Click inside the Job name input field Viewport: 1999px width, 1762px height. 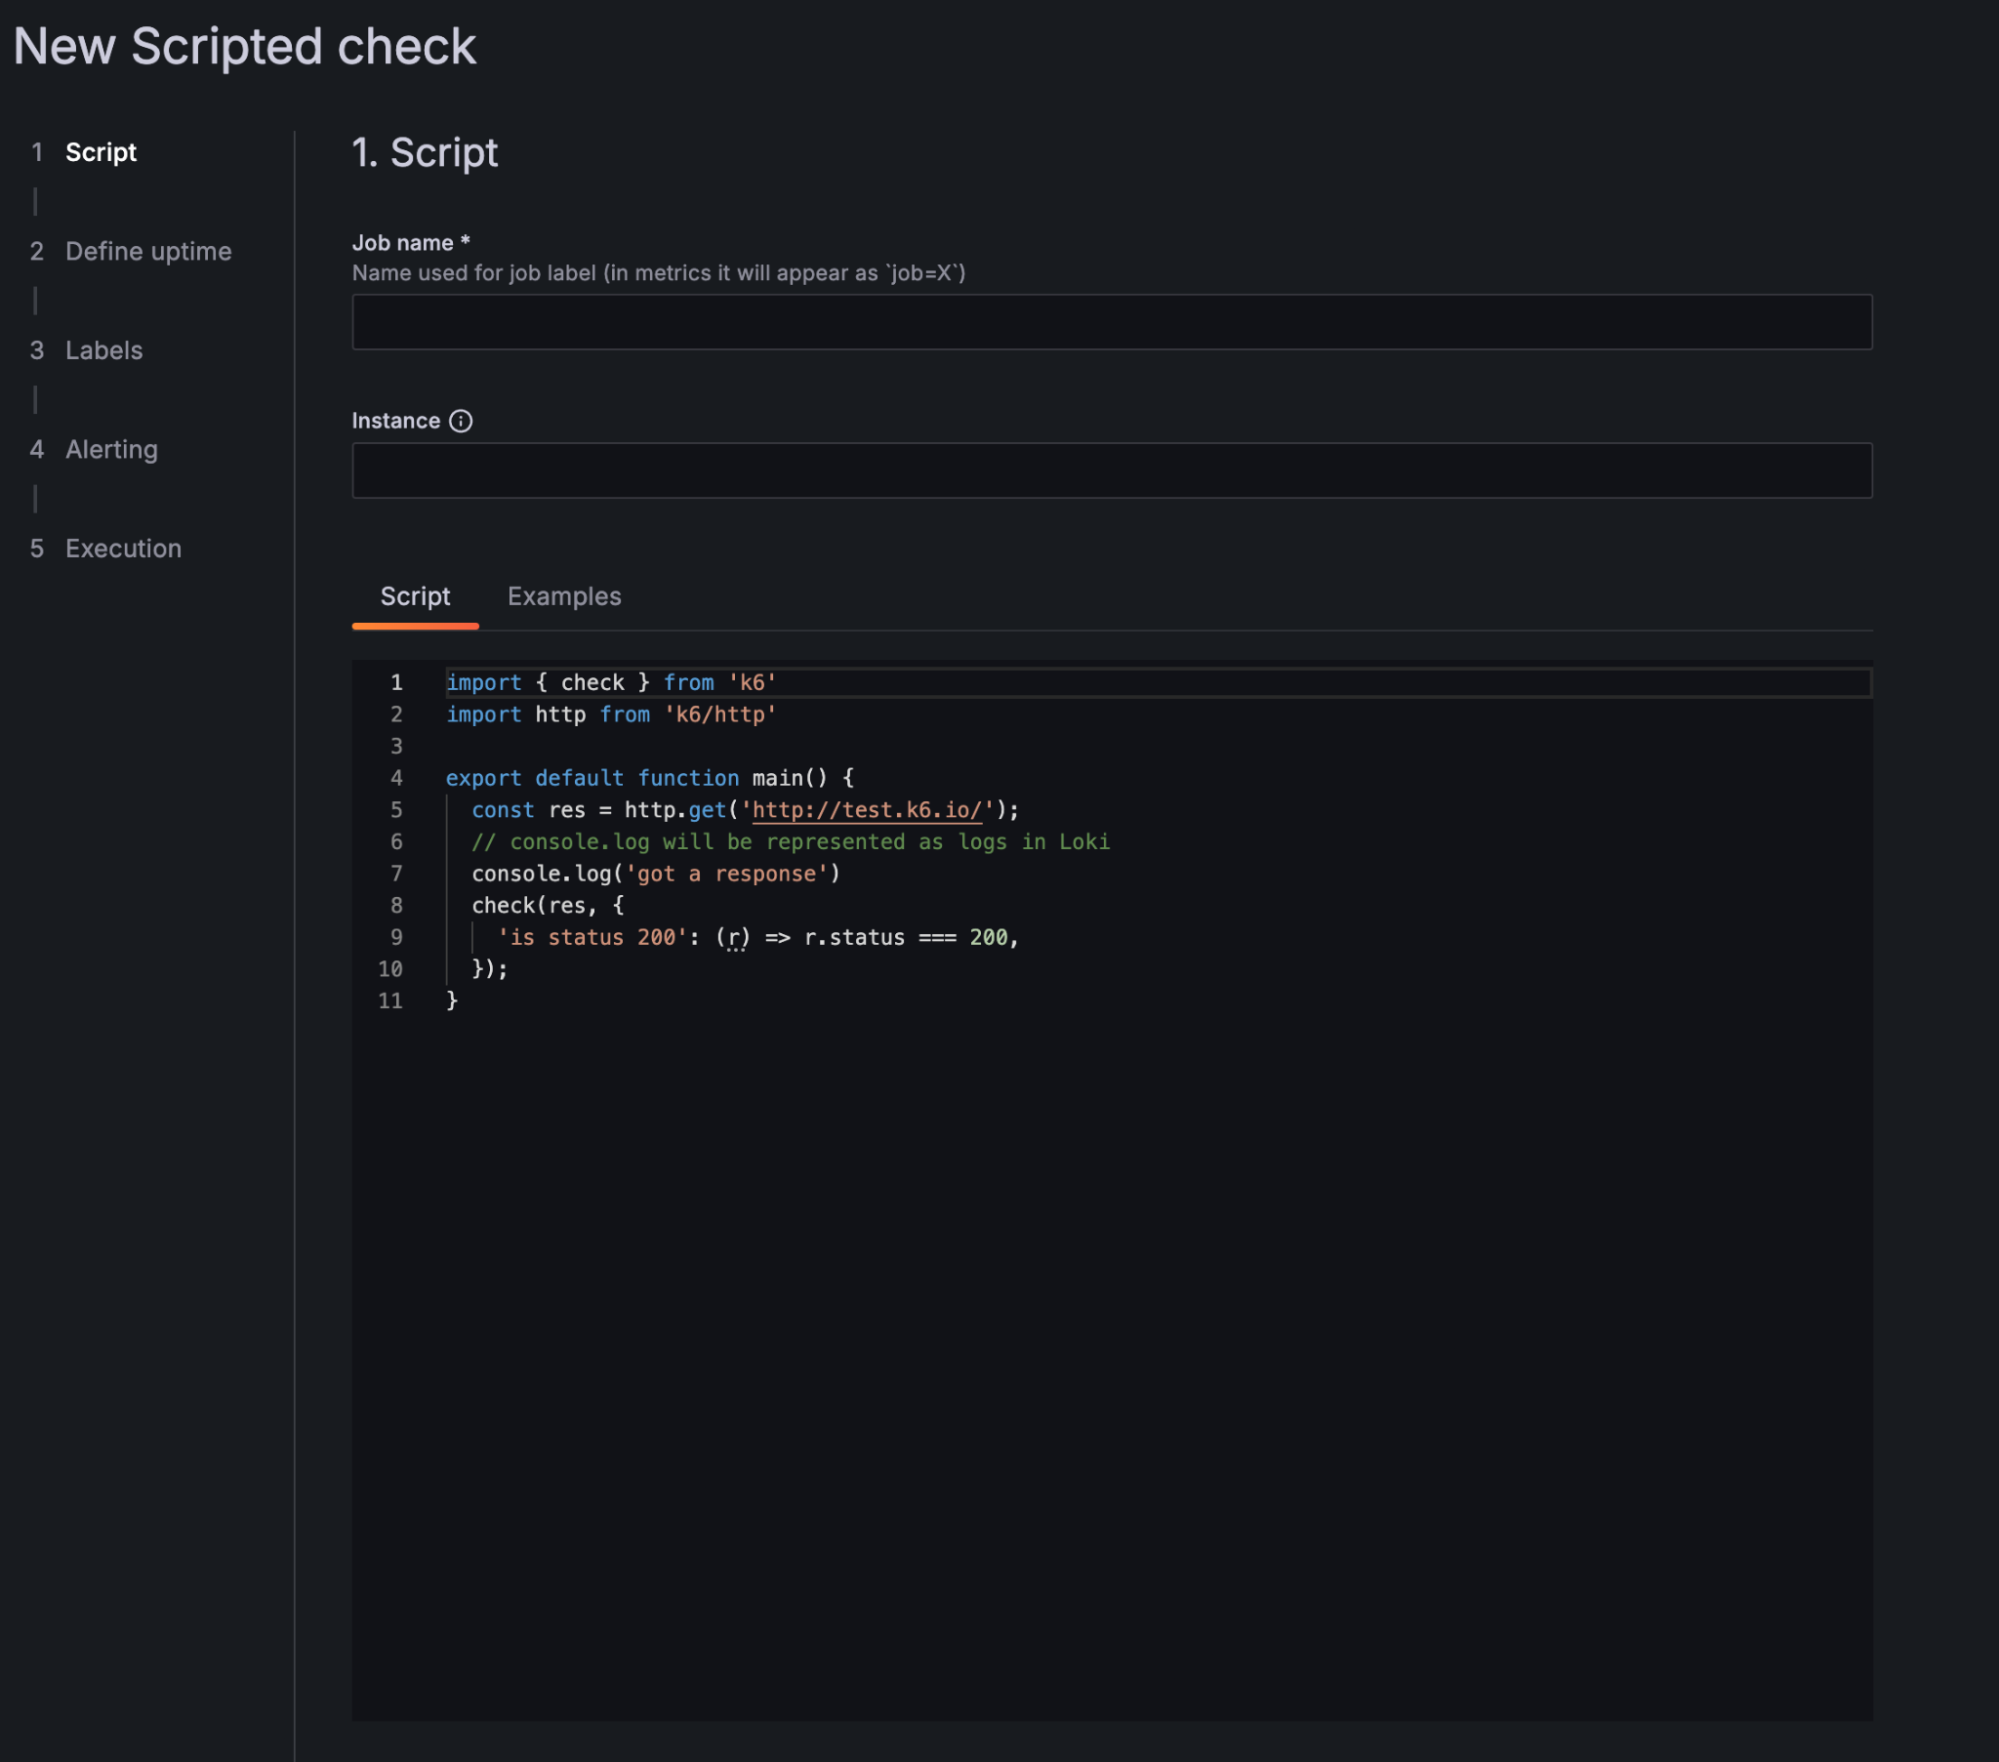tap(1110, 321)
